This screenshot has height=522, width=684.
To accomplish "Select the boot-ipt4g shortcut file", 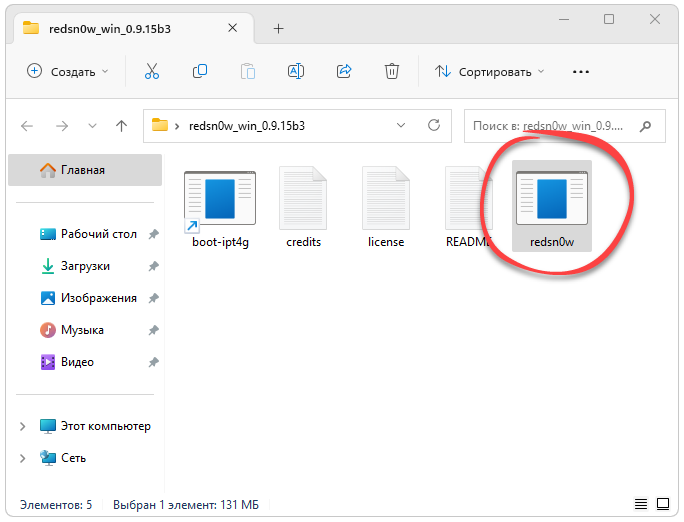I will coord(220,208).
